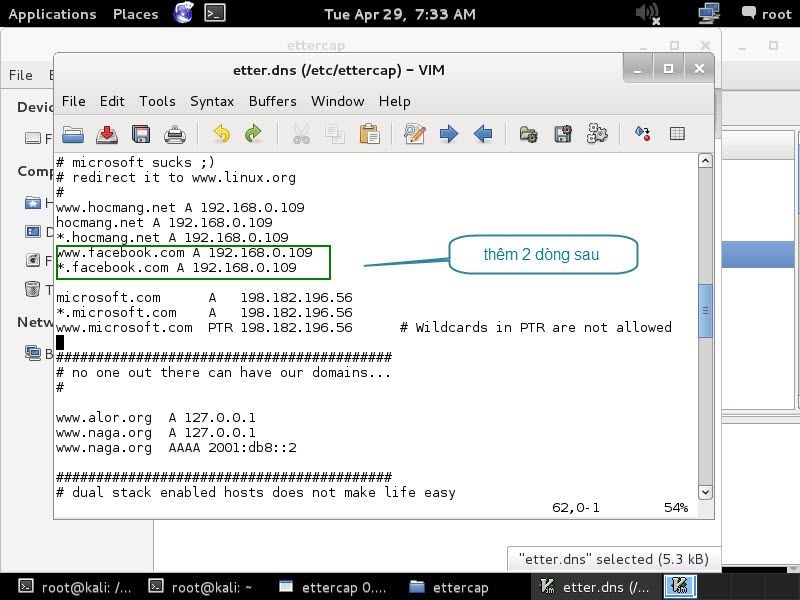This screenshot has height=600, width=800.
Task: Click the muted volume icon
Action: (x=648, y=13)
